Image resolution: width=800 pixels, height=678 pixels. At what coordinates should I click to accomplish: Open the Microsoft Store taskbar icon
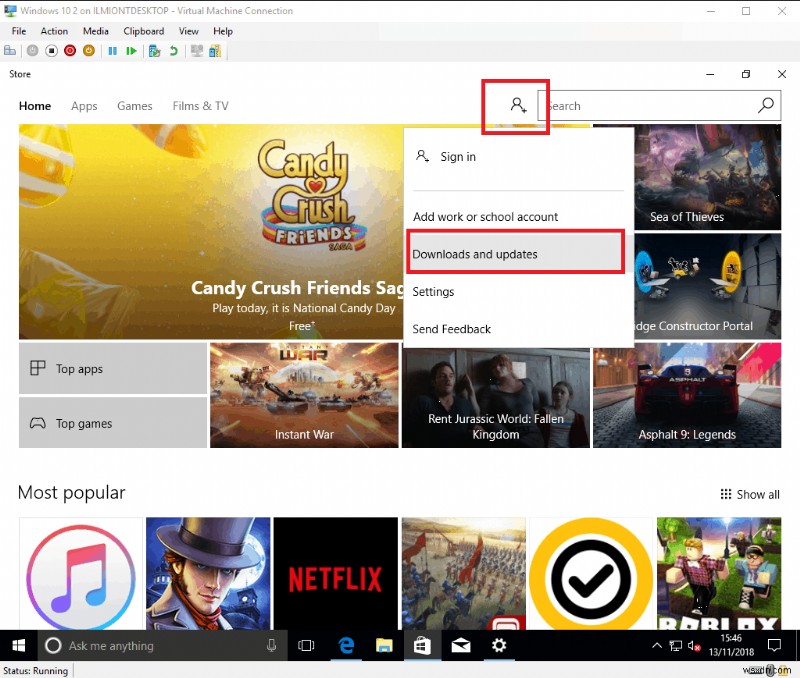coord(422,646)
